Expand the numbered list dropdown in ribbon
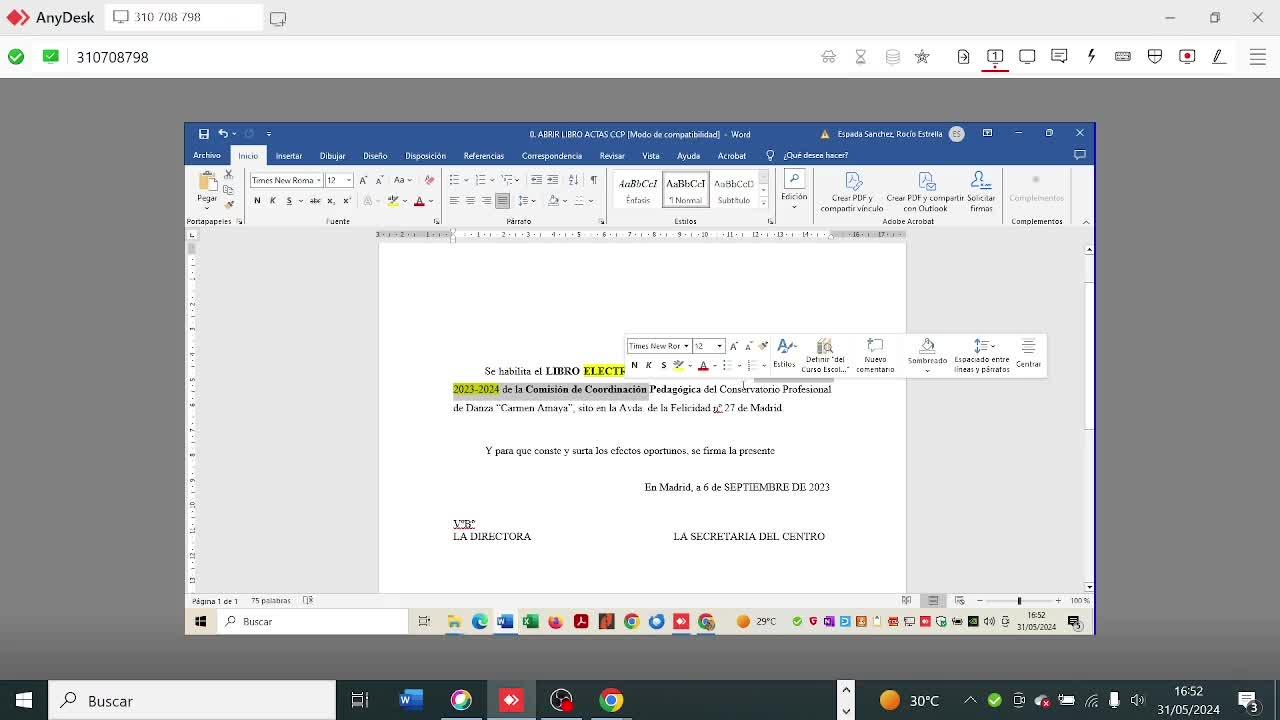This screenshot has height=720, width=1280. point(491,180)
